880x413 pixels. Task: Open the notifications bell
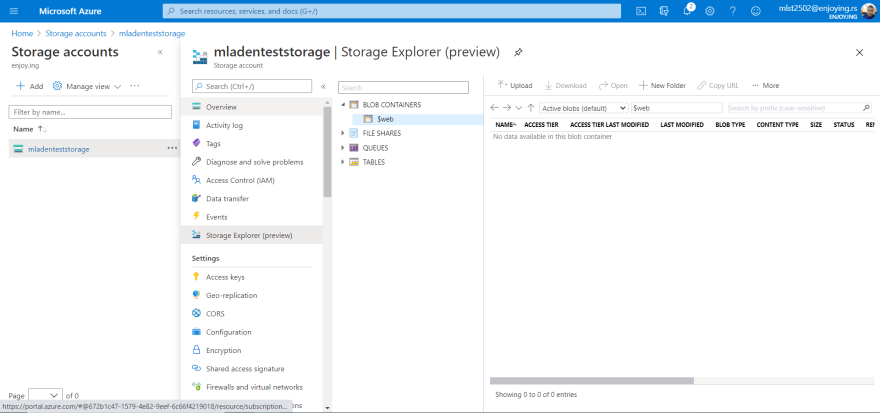click(688, 11)
